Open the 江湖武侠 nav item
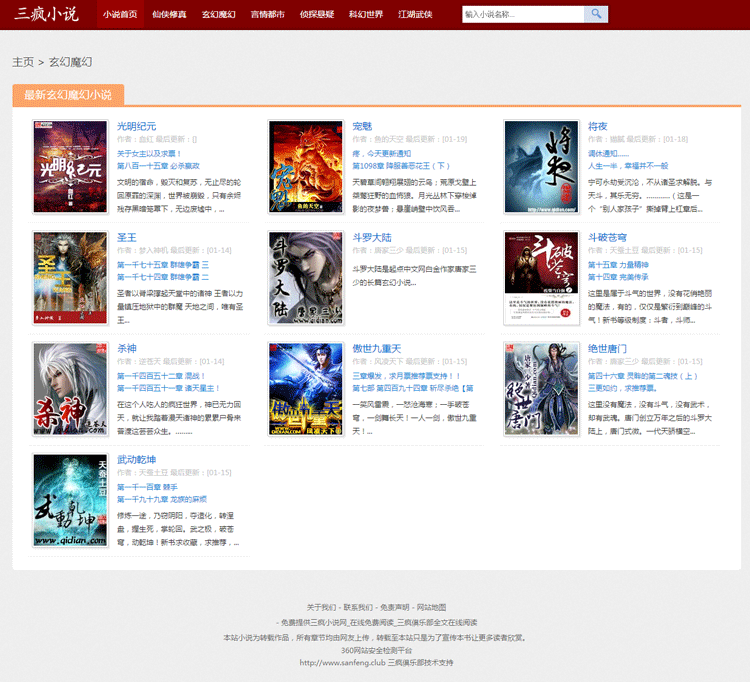The width and height of the screenshot is (750, 682). pyautogui.click(x=415, y=14)
